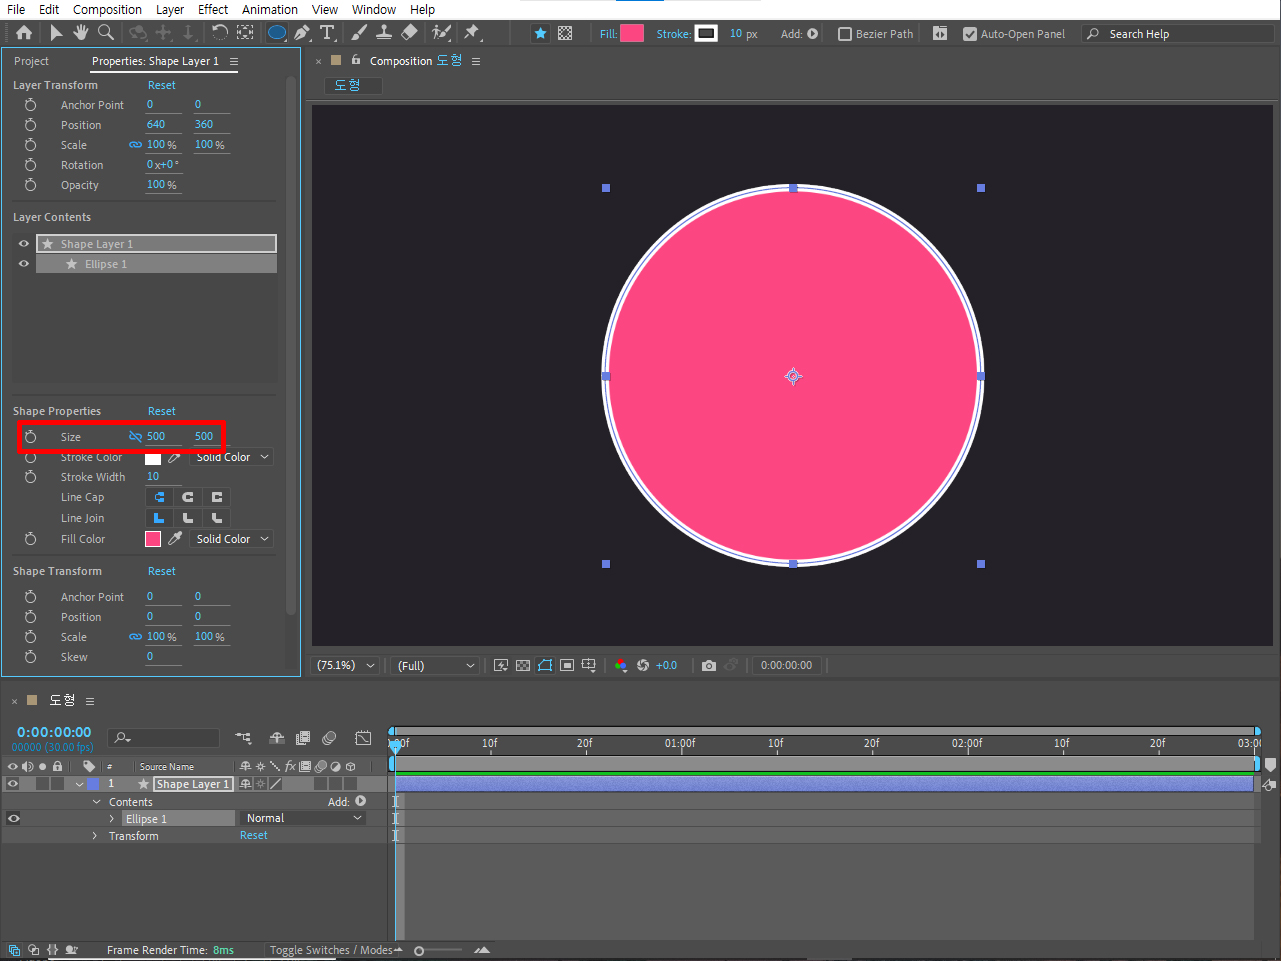Screen dimensions: 1281x961
Task: Open the Animation menu
Action: pyautogui.click(x=270, y=9)
